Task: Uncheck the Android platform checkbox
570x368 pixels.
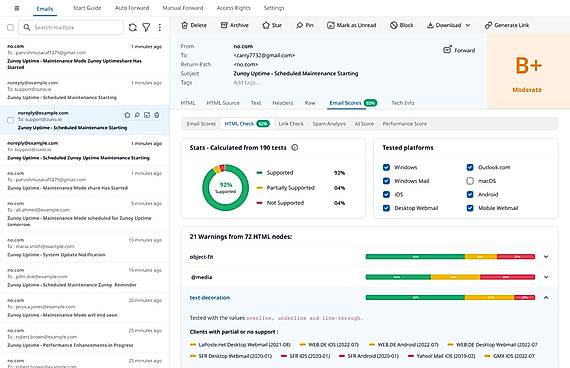Action: [470, 195]
